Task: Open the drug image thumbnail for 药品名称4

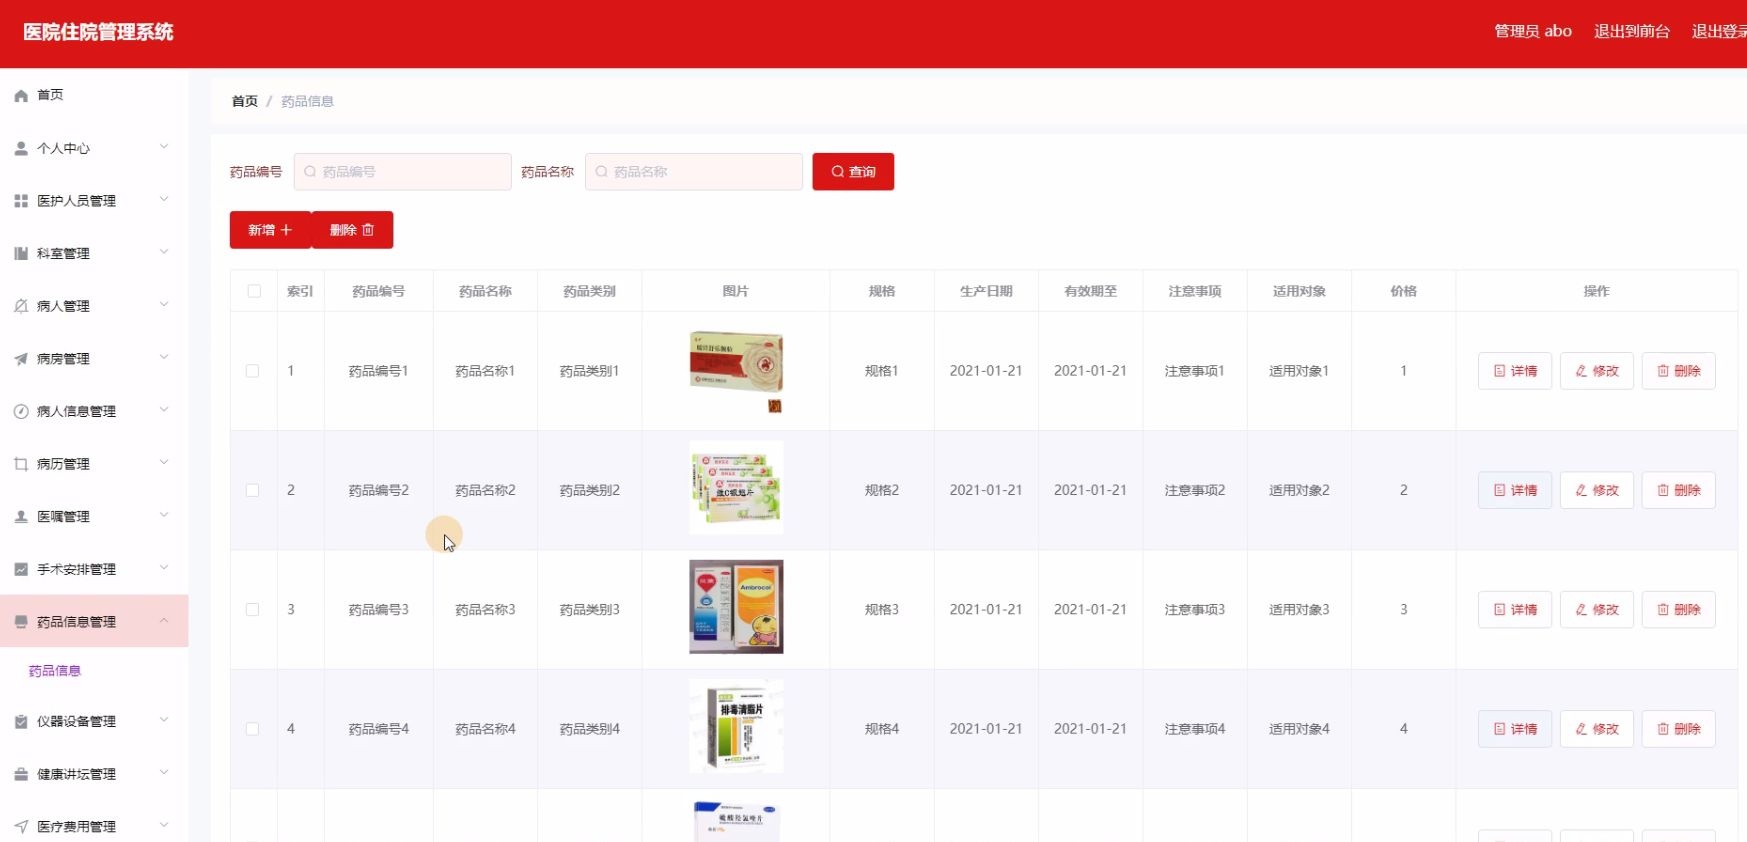Action: (736, 727)
